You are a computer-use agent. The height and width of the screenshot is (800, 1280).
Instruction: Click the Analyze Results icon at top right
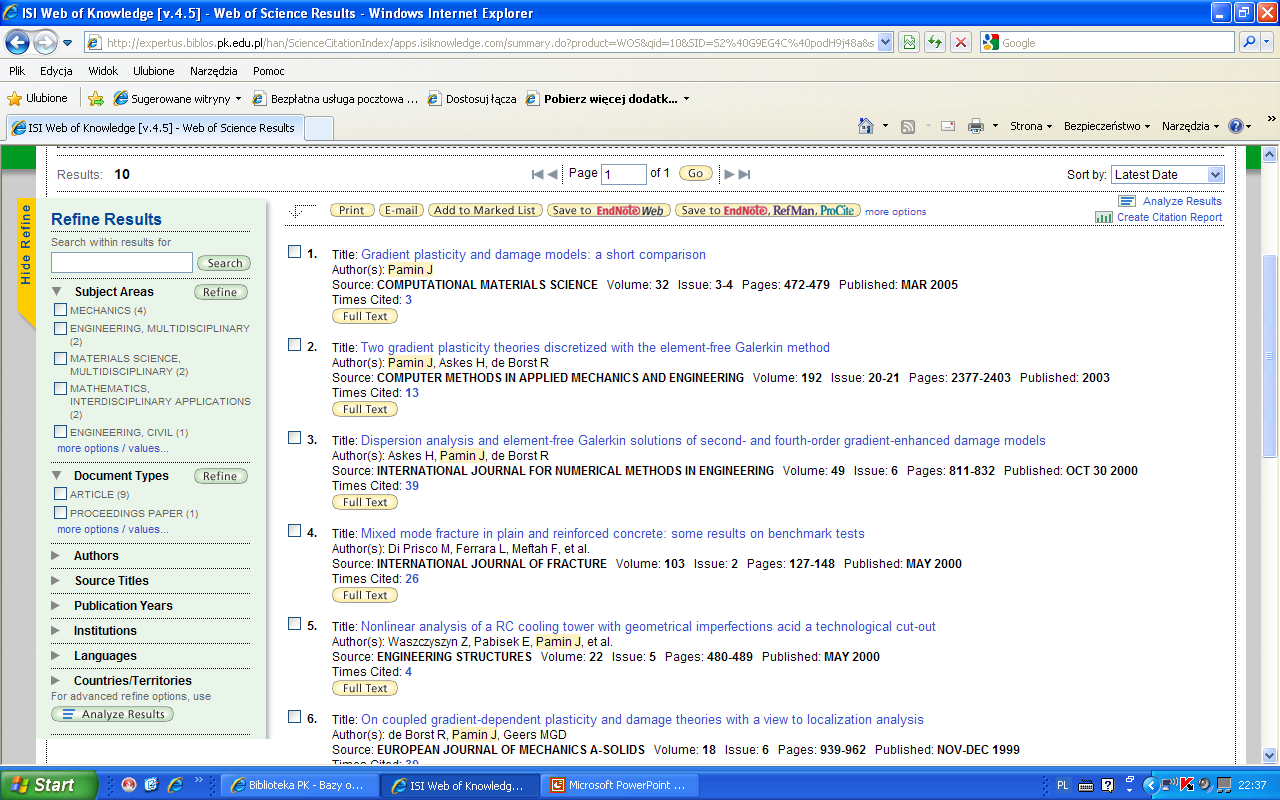(1126, 201)
